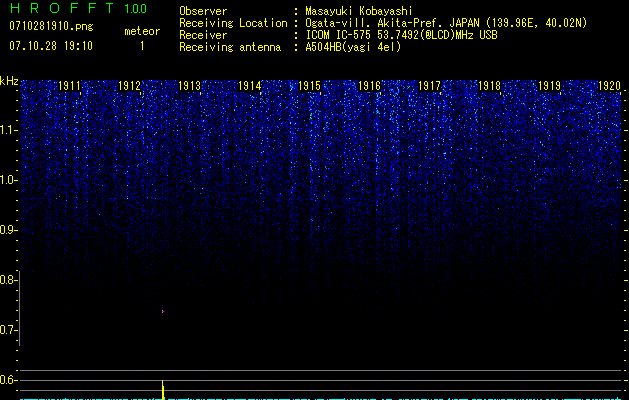Click the kHz axis unit label

coord(9,81)
